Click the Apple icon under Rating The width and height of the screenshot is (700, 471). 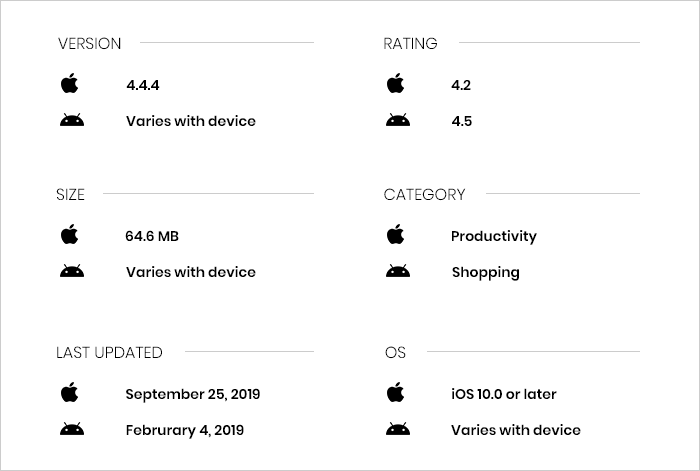coord(396,84)
